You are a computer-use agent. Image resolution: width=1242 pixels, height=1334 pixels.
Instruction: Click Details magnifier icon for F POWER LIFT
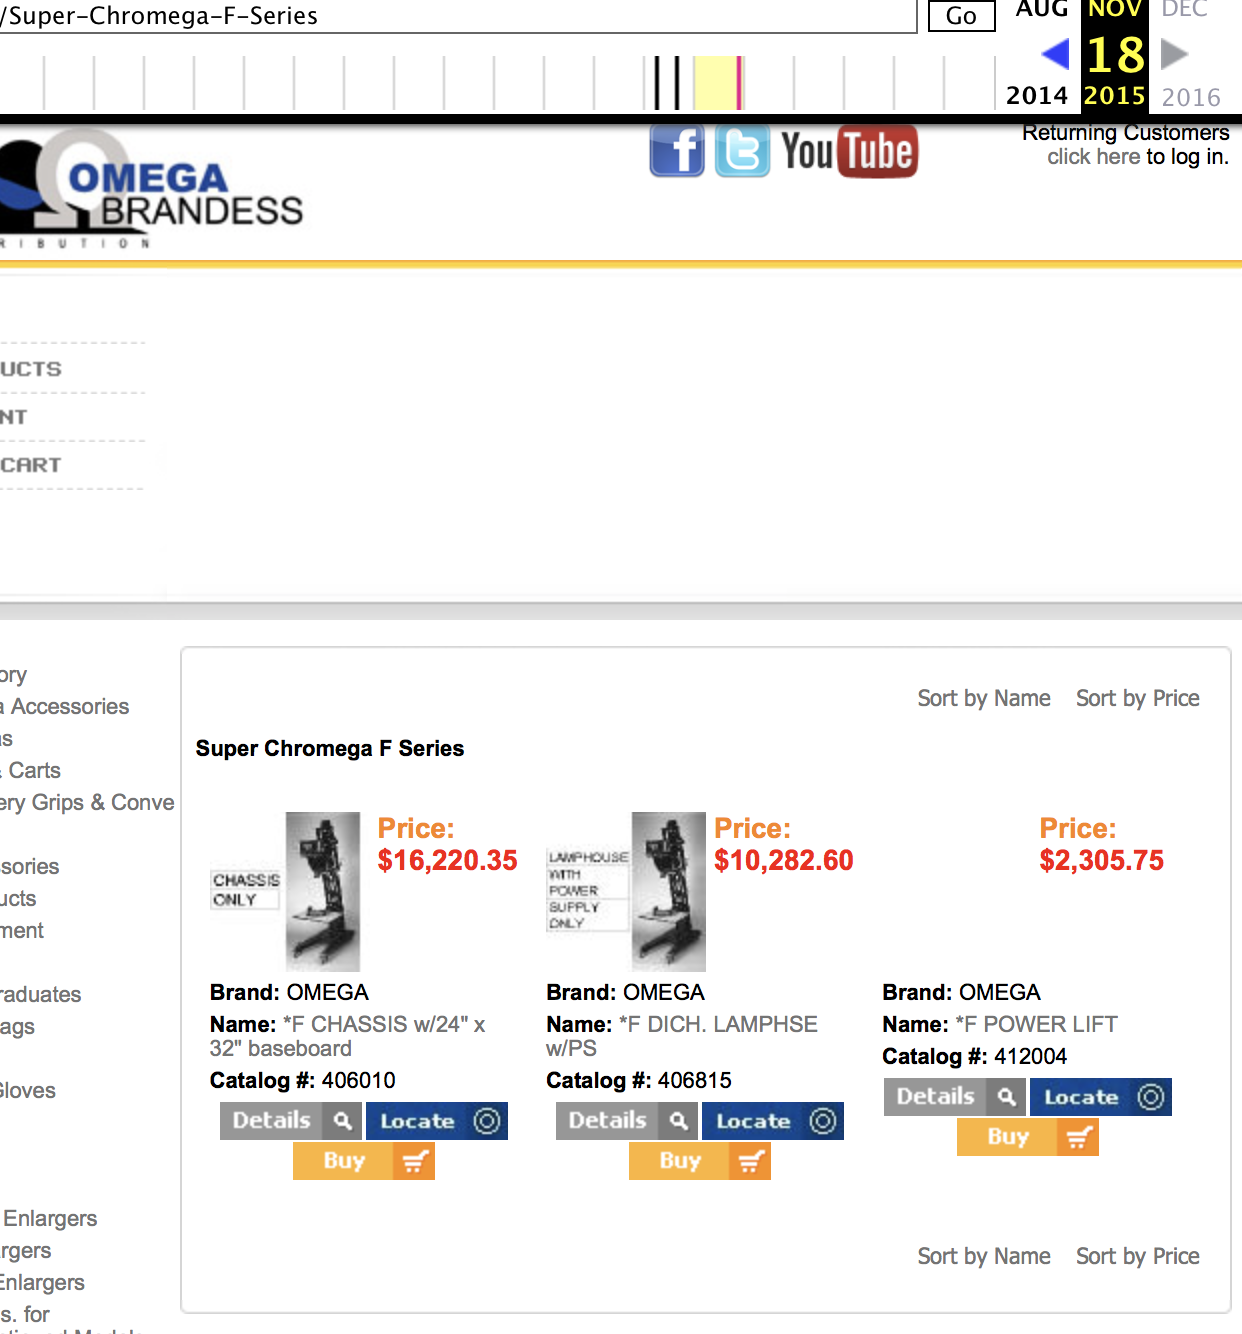coord(1006,1097)
